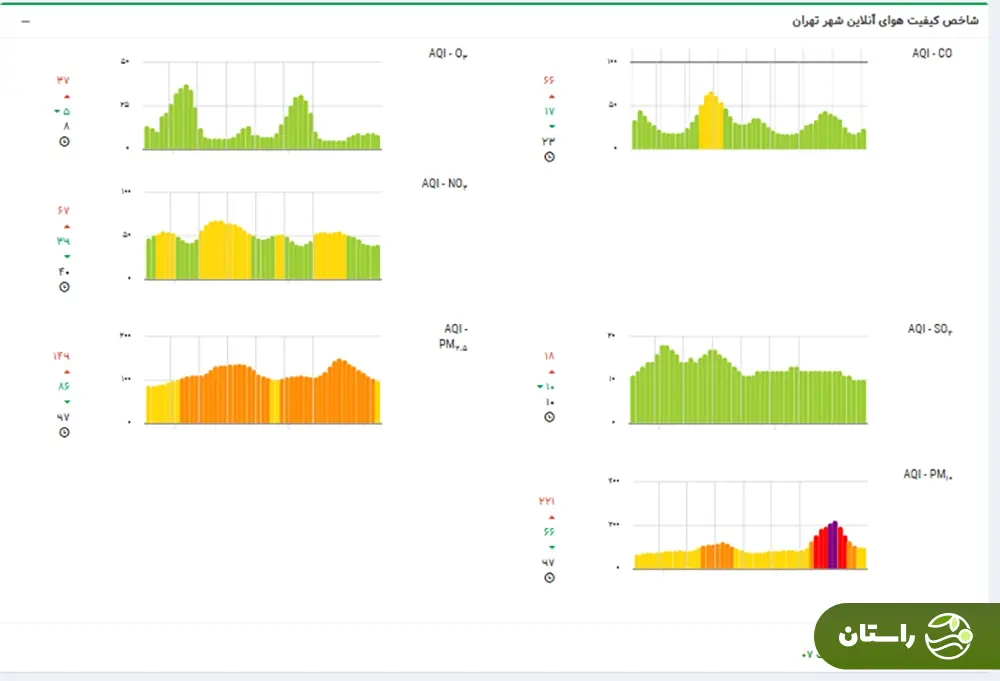Select the AQI - NO₂ chart label
Image resolution: width=1000 pixels, height=681 pixels.
click(x=444, y=184)
